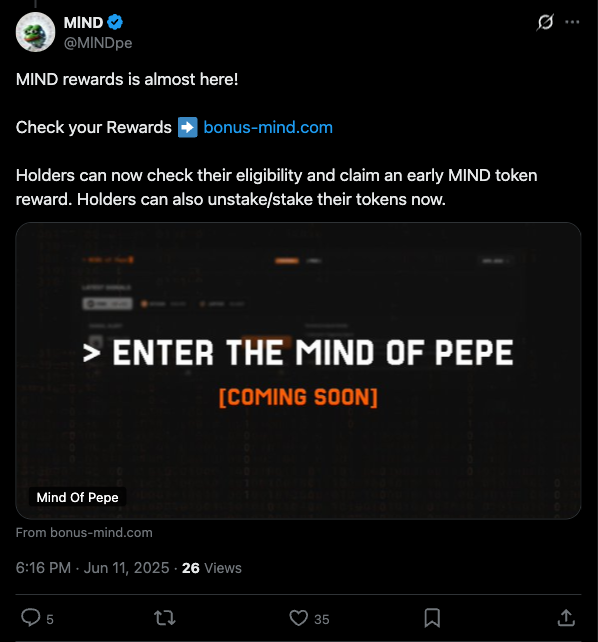The width and height of the screenshot is (598, 642).
Task: Open the 26 Views count
Action: pos(212,568)
